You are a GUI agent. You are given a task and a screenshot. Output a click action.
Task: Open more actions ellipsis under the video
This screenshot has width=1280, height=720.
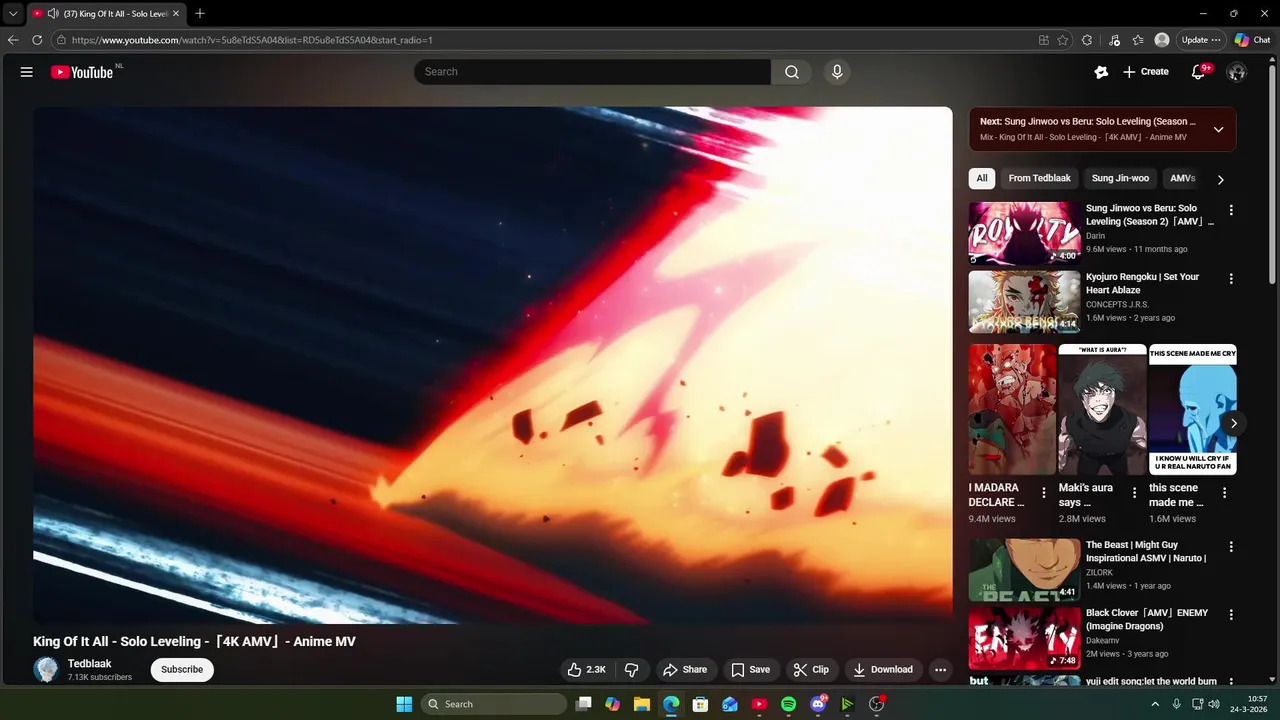(x=940, y=670)
